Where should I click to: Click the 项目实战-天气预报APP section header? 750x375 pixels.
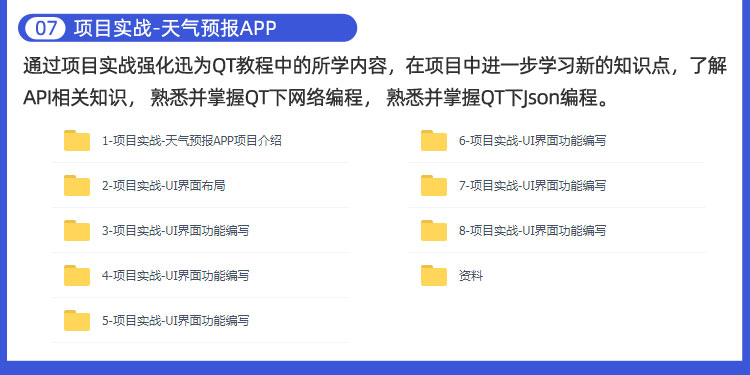[175, 28]
